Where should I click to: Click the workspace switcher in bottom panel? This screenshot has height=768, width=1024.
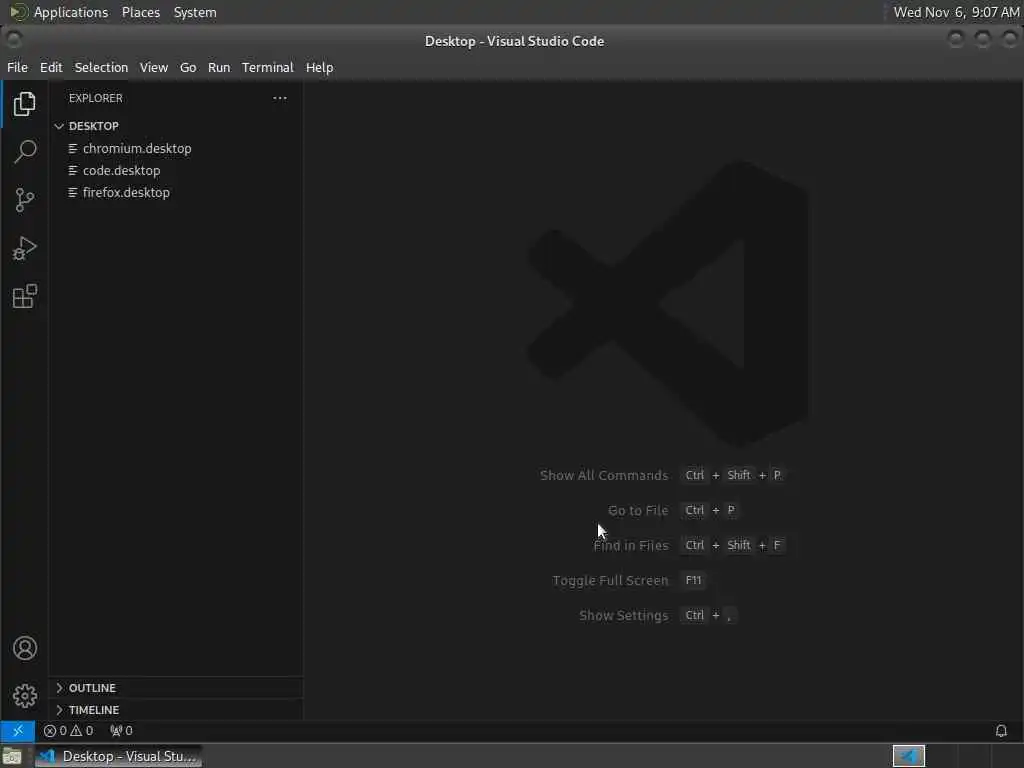(908, 756)
